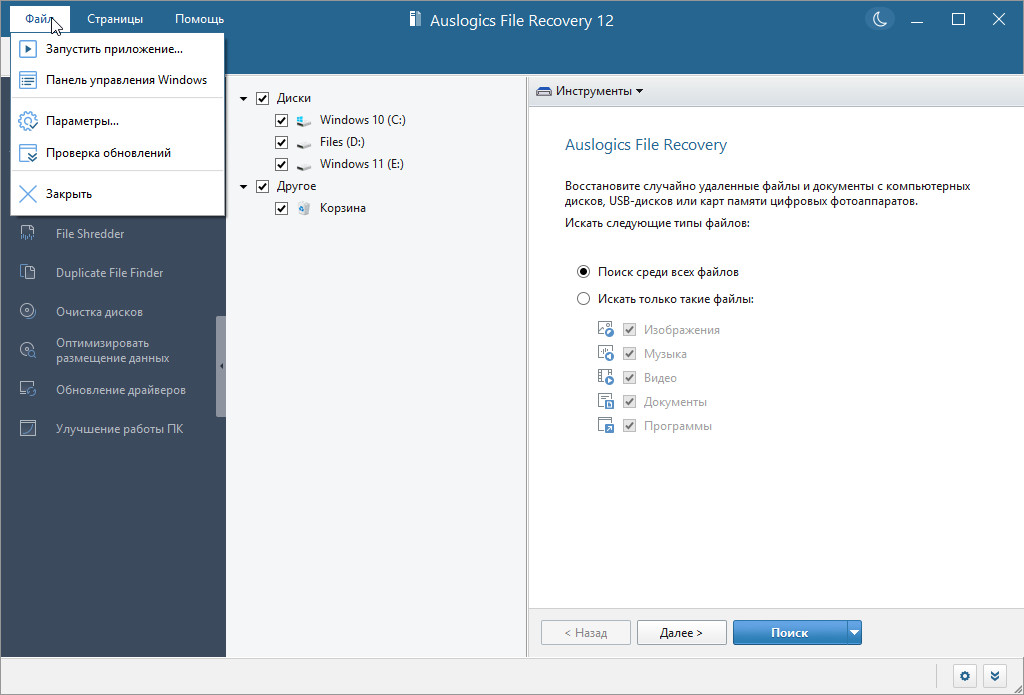Click the settings gear in status bar
The height and width of the screenshot is (695, 1024).
(x=965, y=676)
